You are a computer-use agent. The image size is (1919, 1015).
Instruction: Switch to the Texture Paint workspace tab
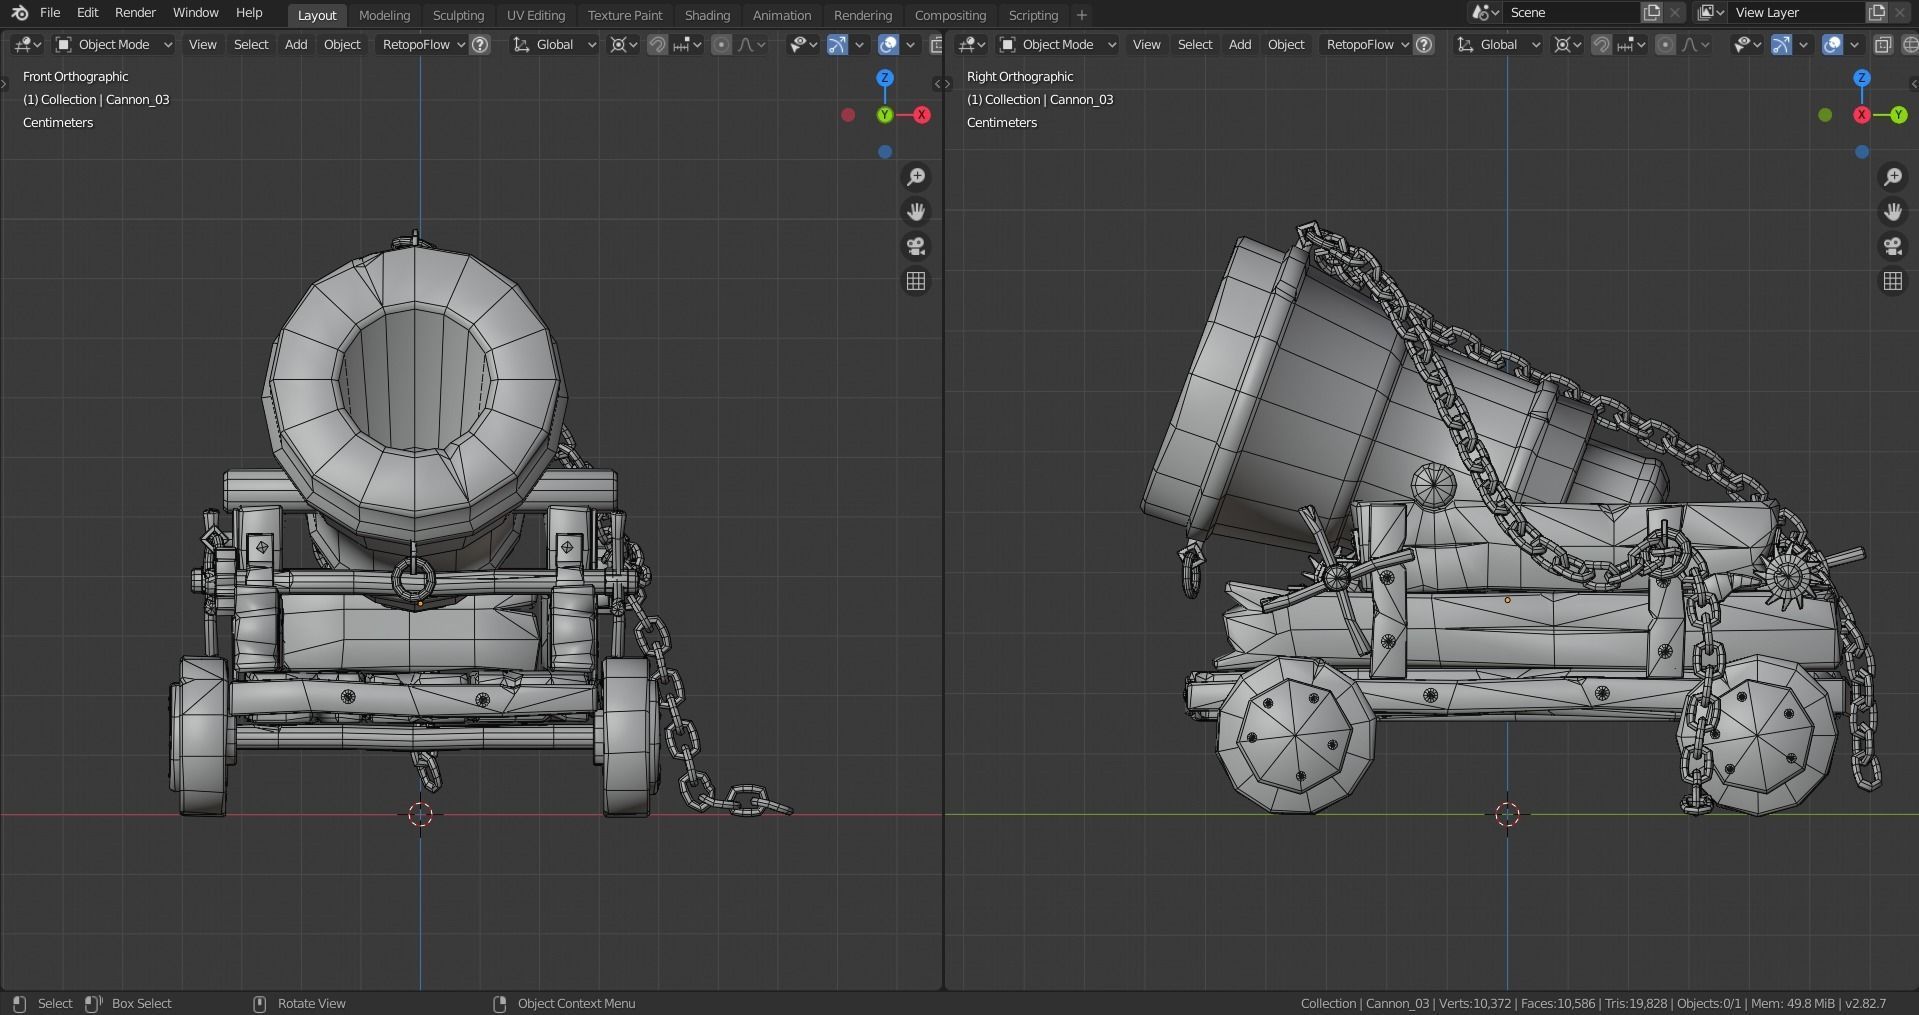point(625,15)
